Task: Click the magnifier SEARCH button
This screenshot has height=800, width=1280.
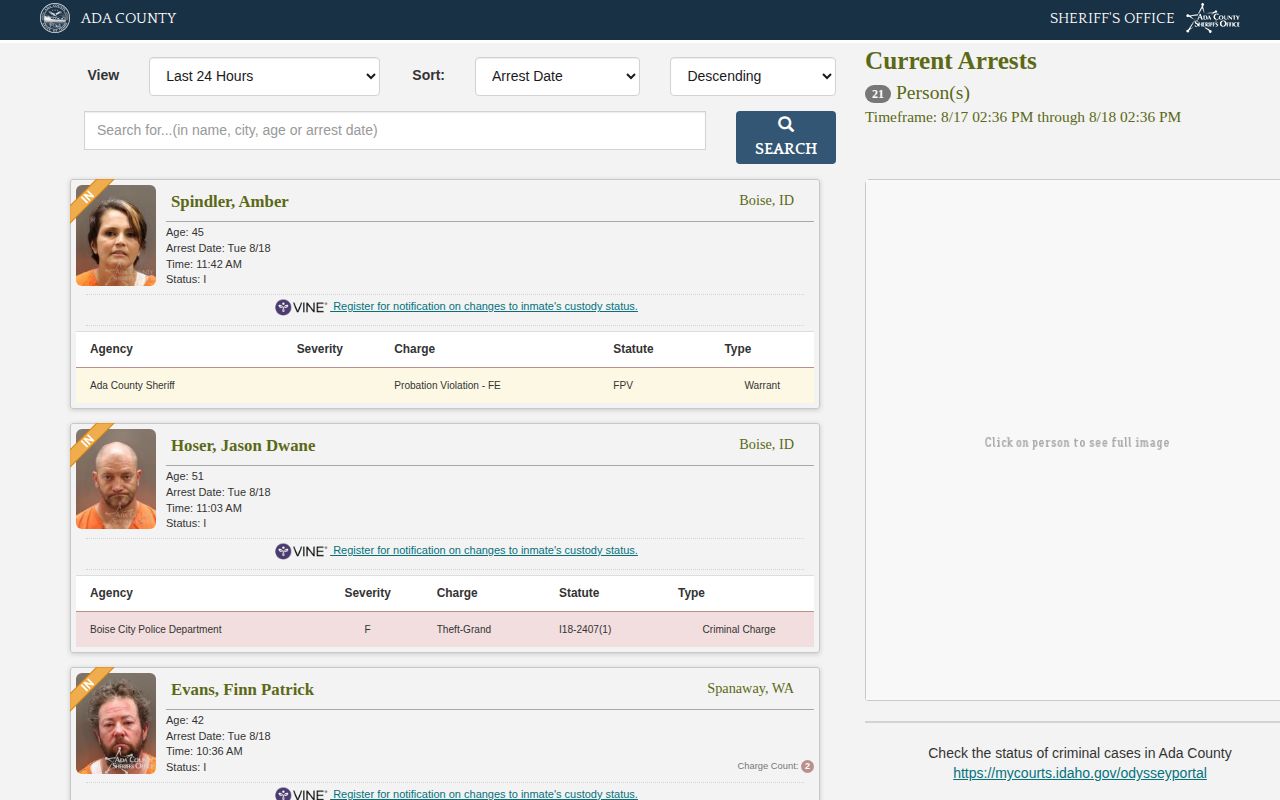Action: (x=786, y=137)
